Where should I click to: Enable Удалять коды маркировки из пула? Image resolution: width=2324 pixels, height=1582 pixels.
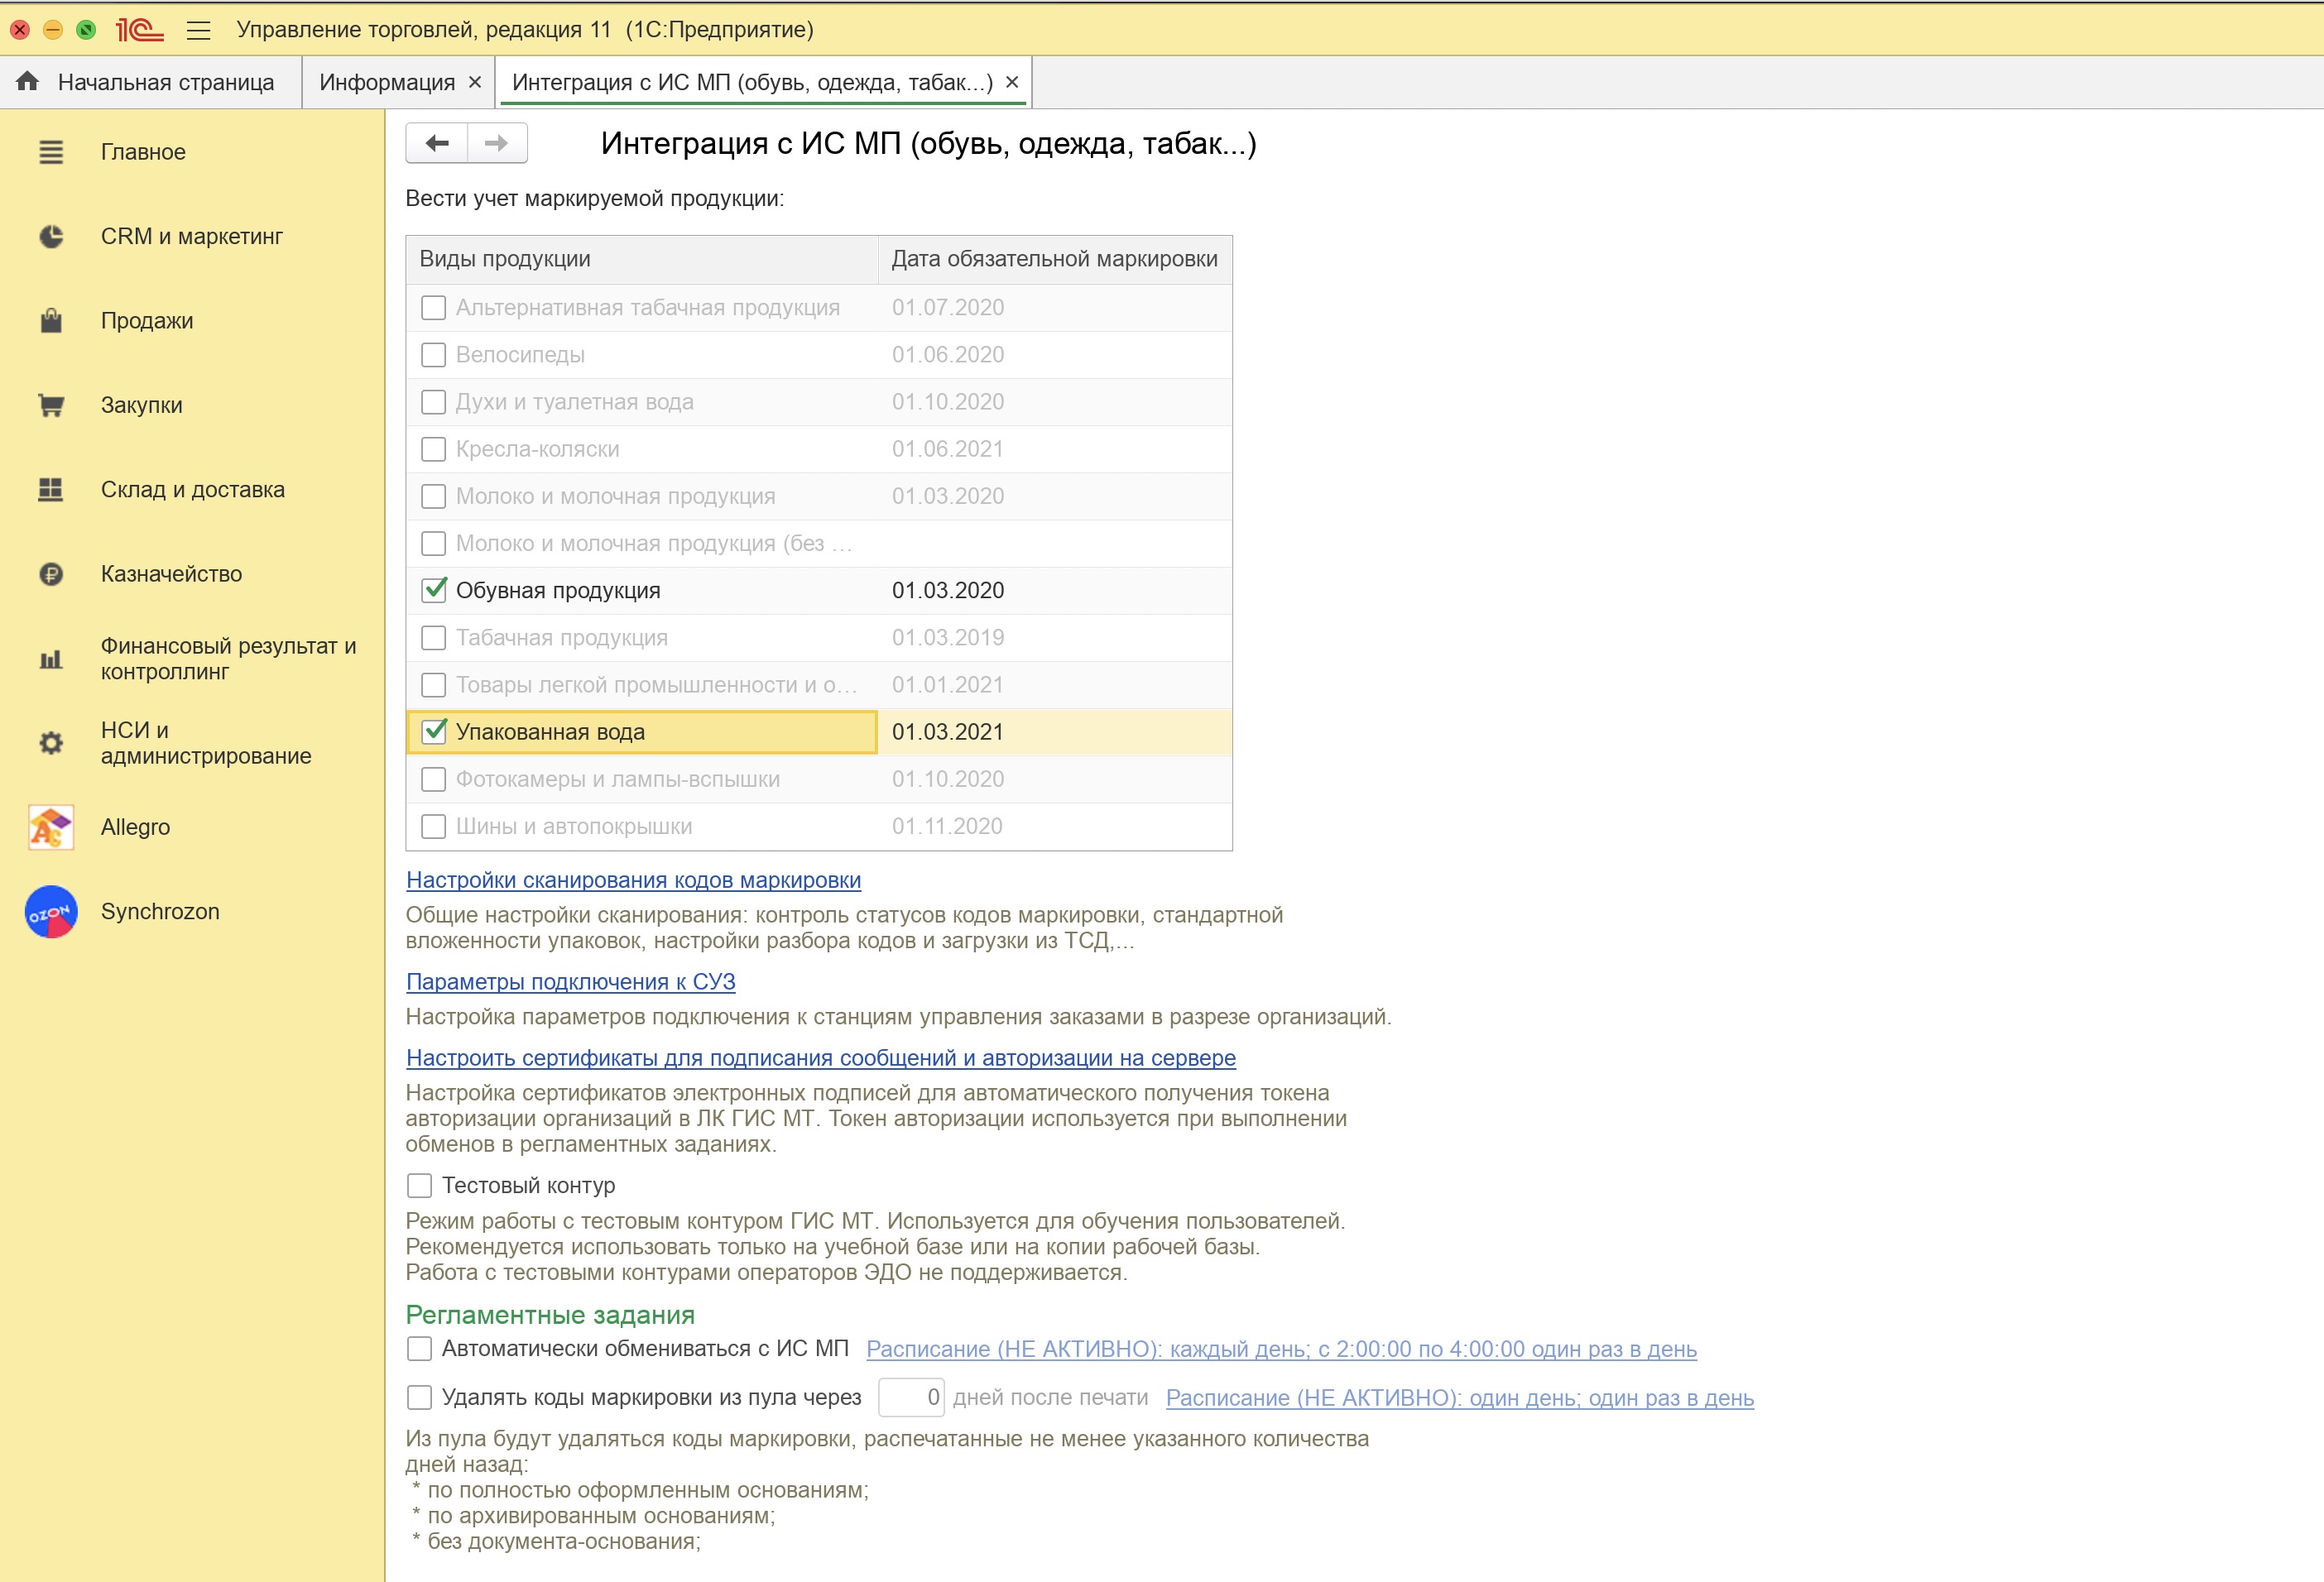pyautogui.click(x=419, y=1397)
